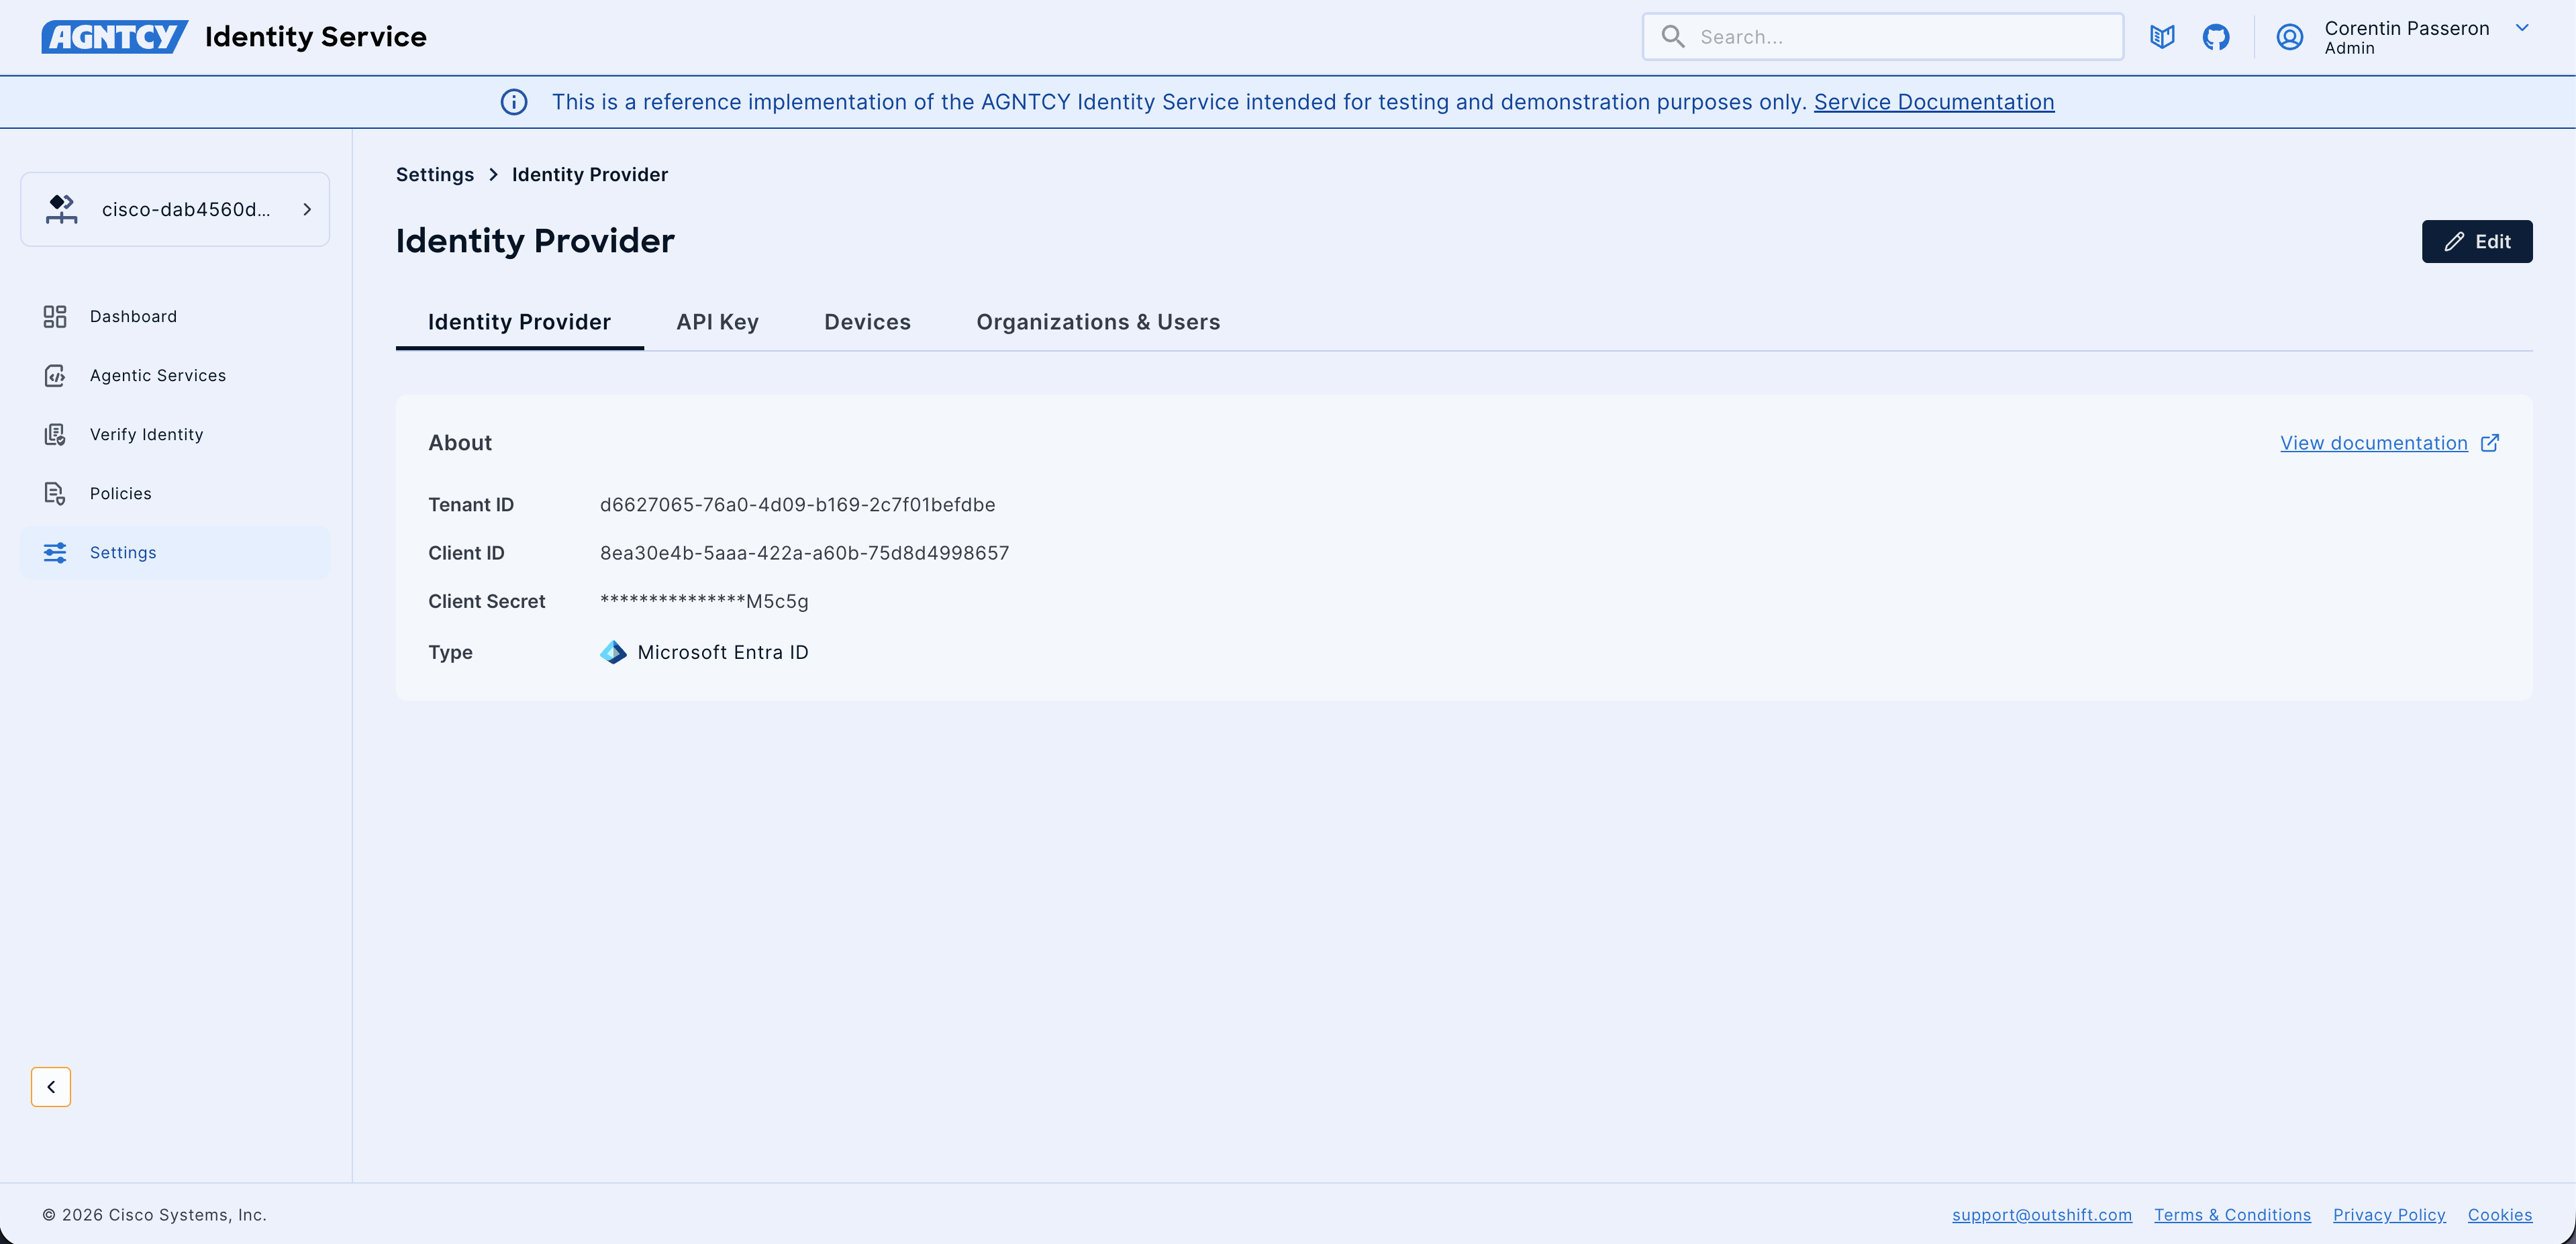
Task: Click the external link icon beside View documentation
Action: tap(2490, 443)
